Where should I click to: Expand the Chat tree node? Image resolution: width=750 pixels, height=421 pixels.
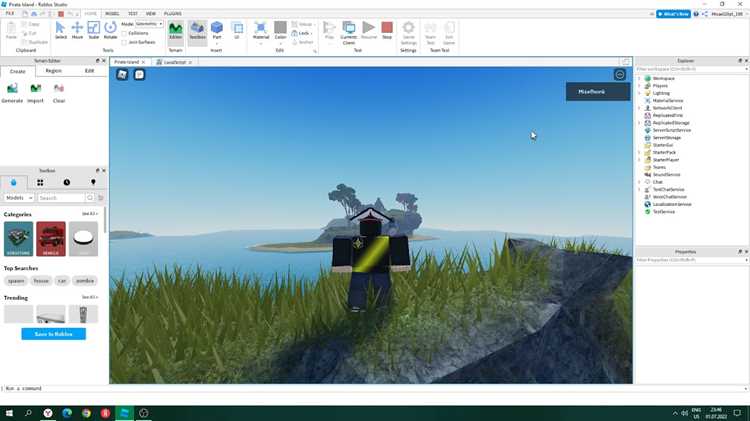[640, 182]
